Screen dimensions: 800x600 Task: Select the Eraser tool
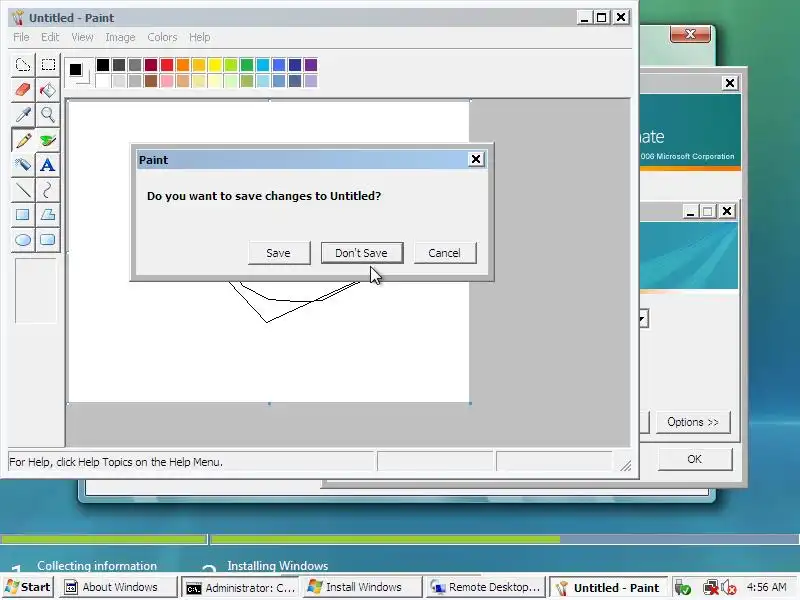click(23, 90)
